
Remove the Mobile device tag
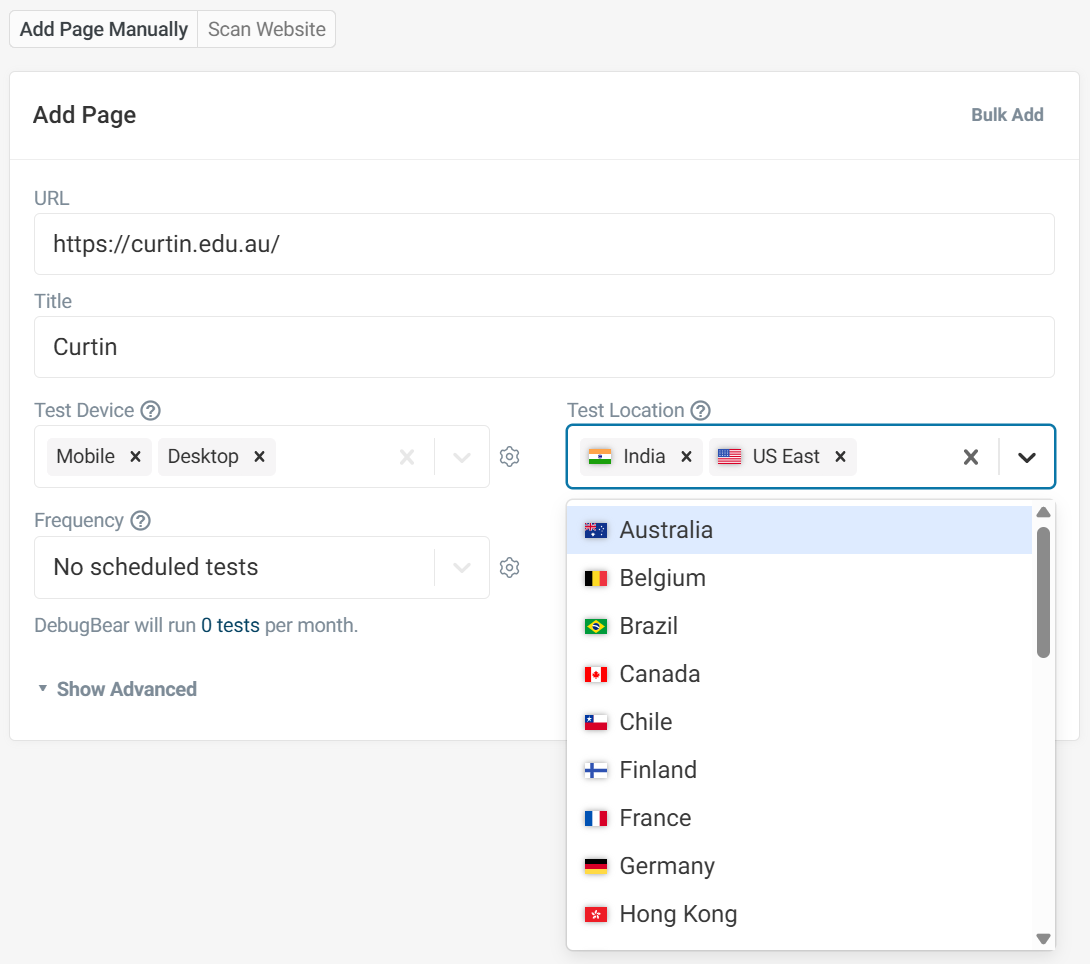click(135, 457)
